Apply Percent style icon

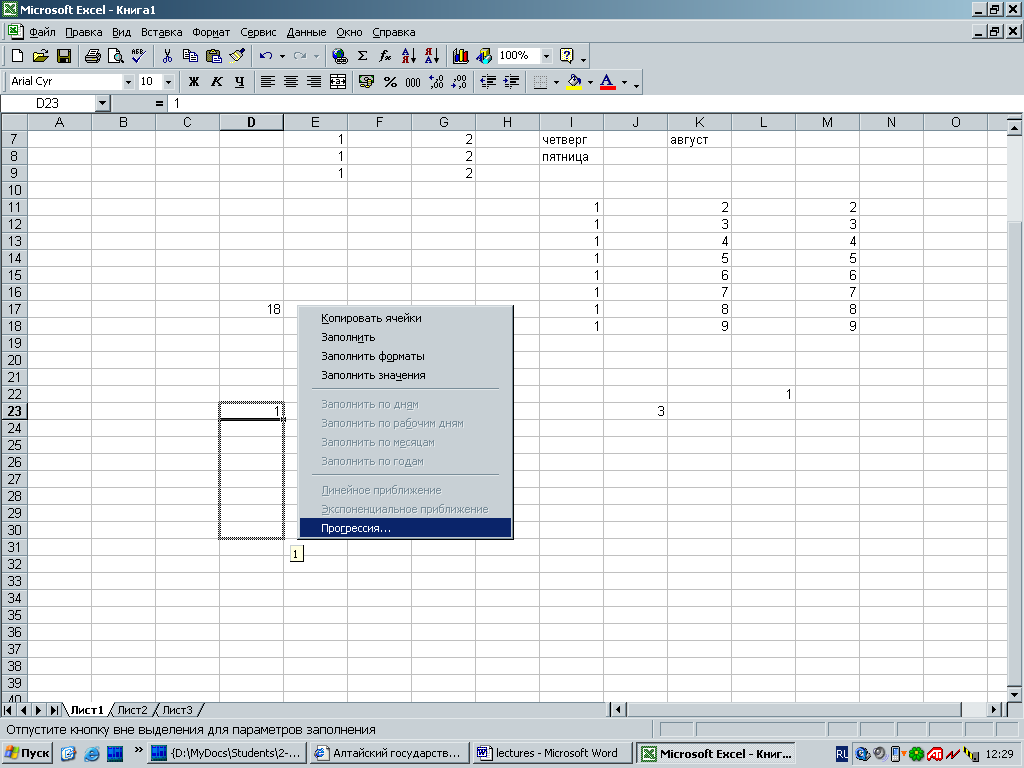(390, 82)
